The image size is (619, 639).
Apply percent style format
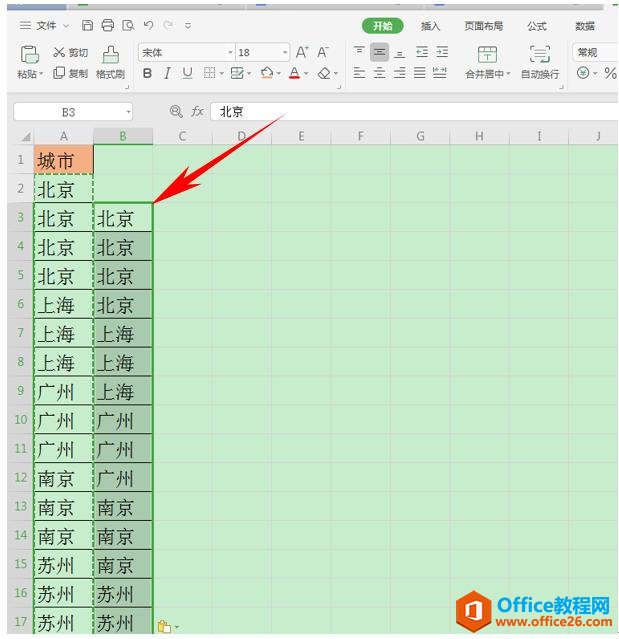coord(610,73)
